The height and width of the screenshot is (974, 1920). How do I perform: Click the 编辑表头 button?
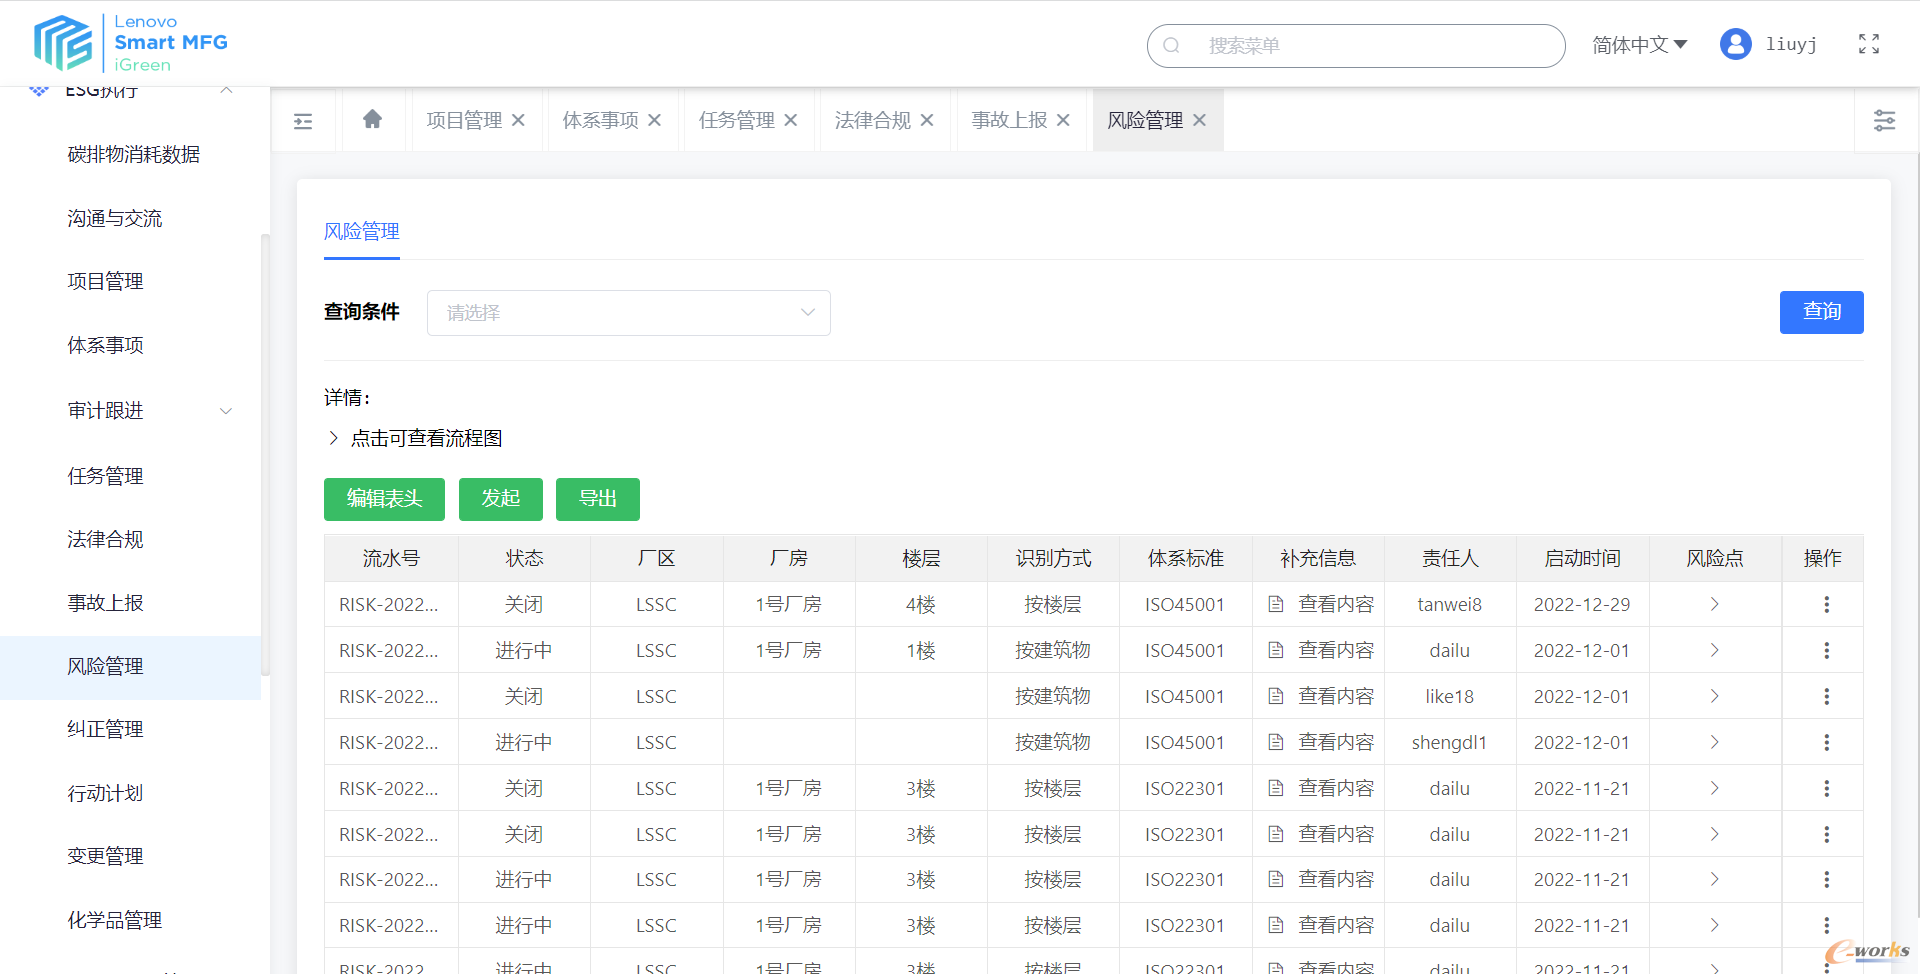(x=384, y=499)
